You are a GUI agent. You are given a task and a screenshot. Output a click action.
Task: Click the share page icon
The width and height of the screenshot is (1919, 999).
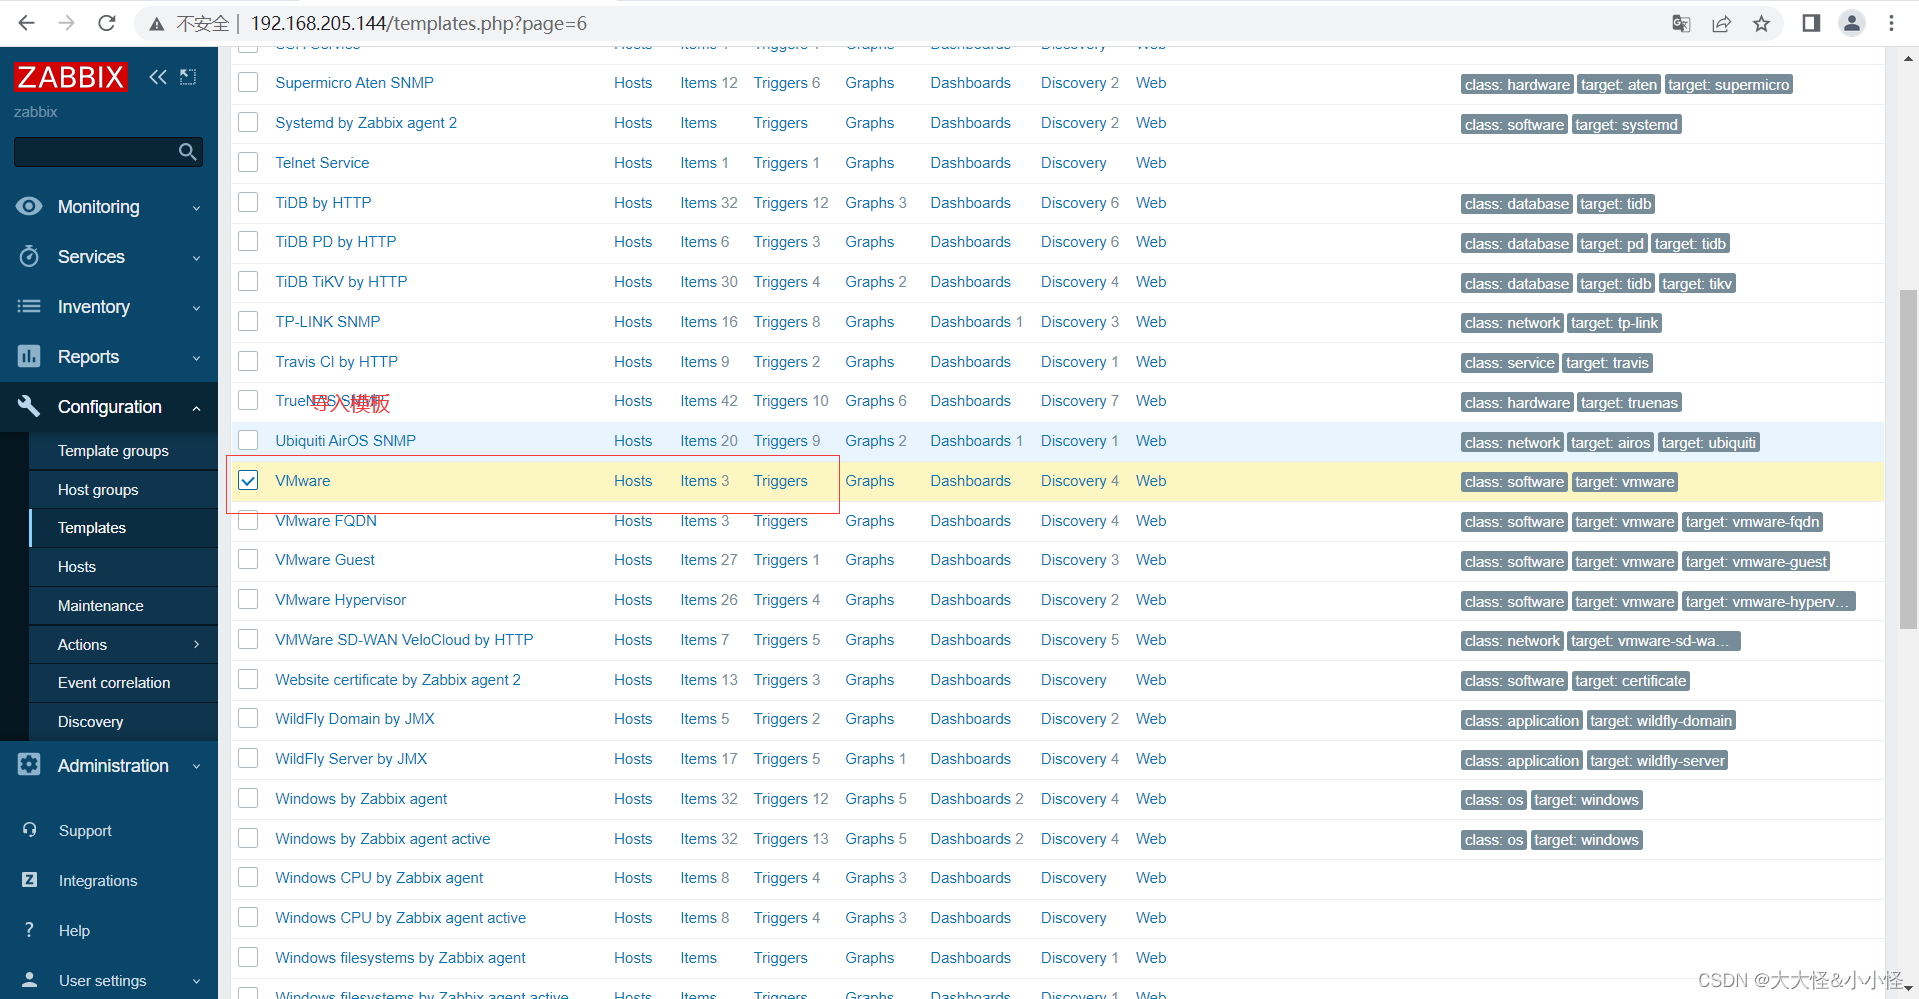click(x=1721, y=23)
